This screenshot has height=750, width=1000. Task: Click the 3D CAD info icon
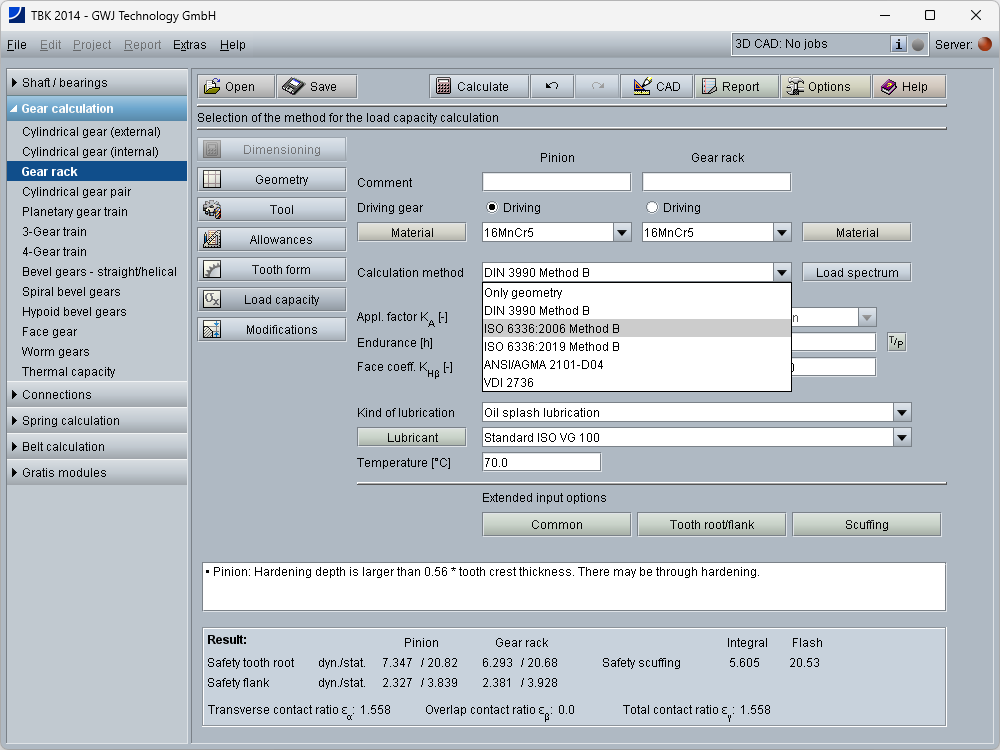pos(898,44)
